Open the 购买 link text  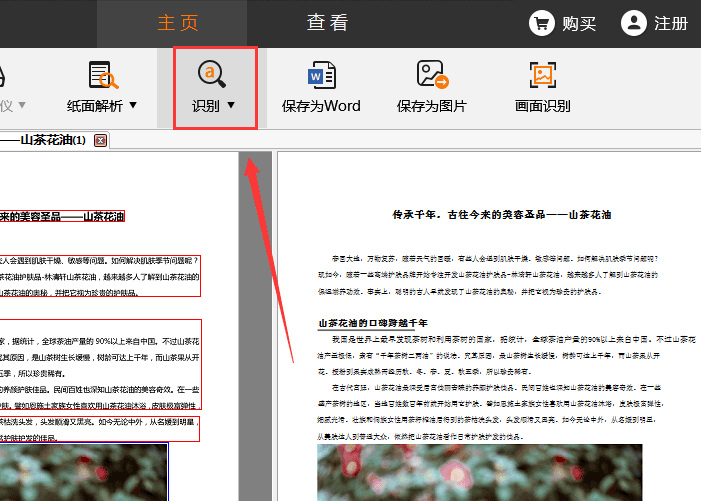click(579, 24)
